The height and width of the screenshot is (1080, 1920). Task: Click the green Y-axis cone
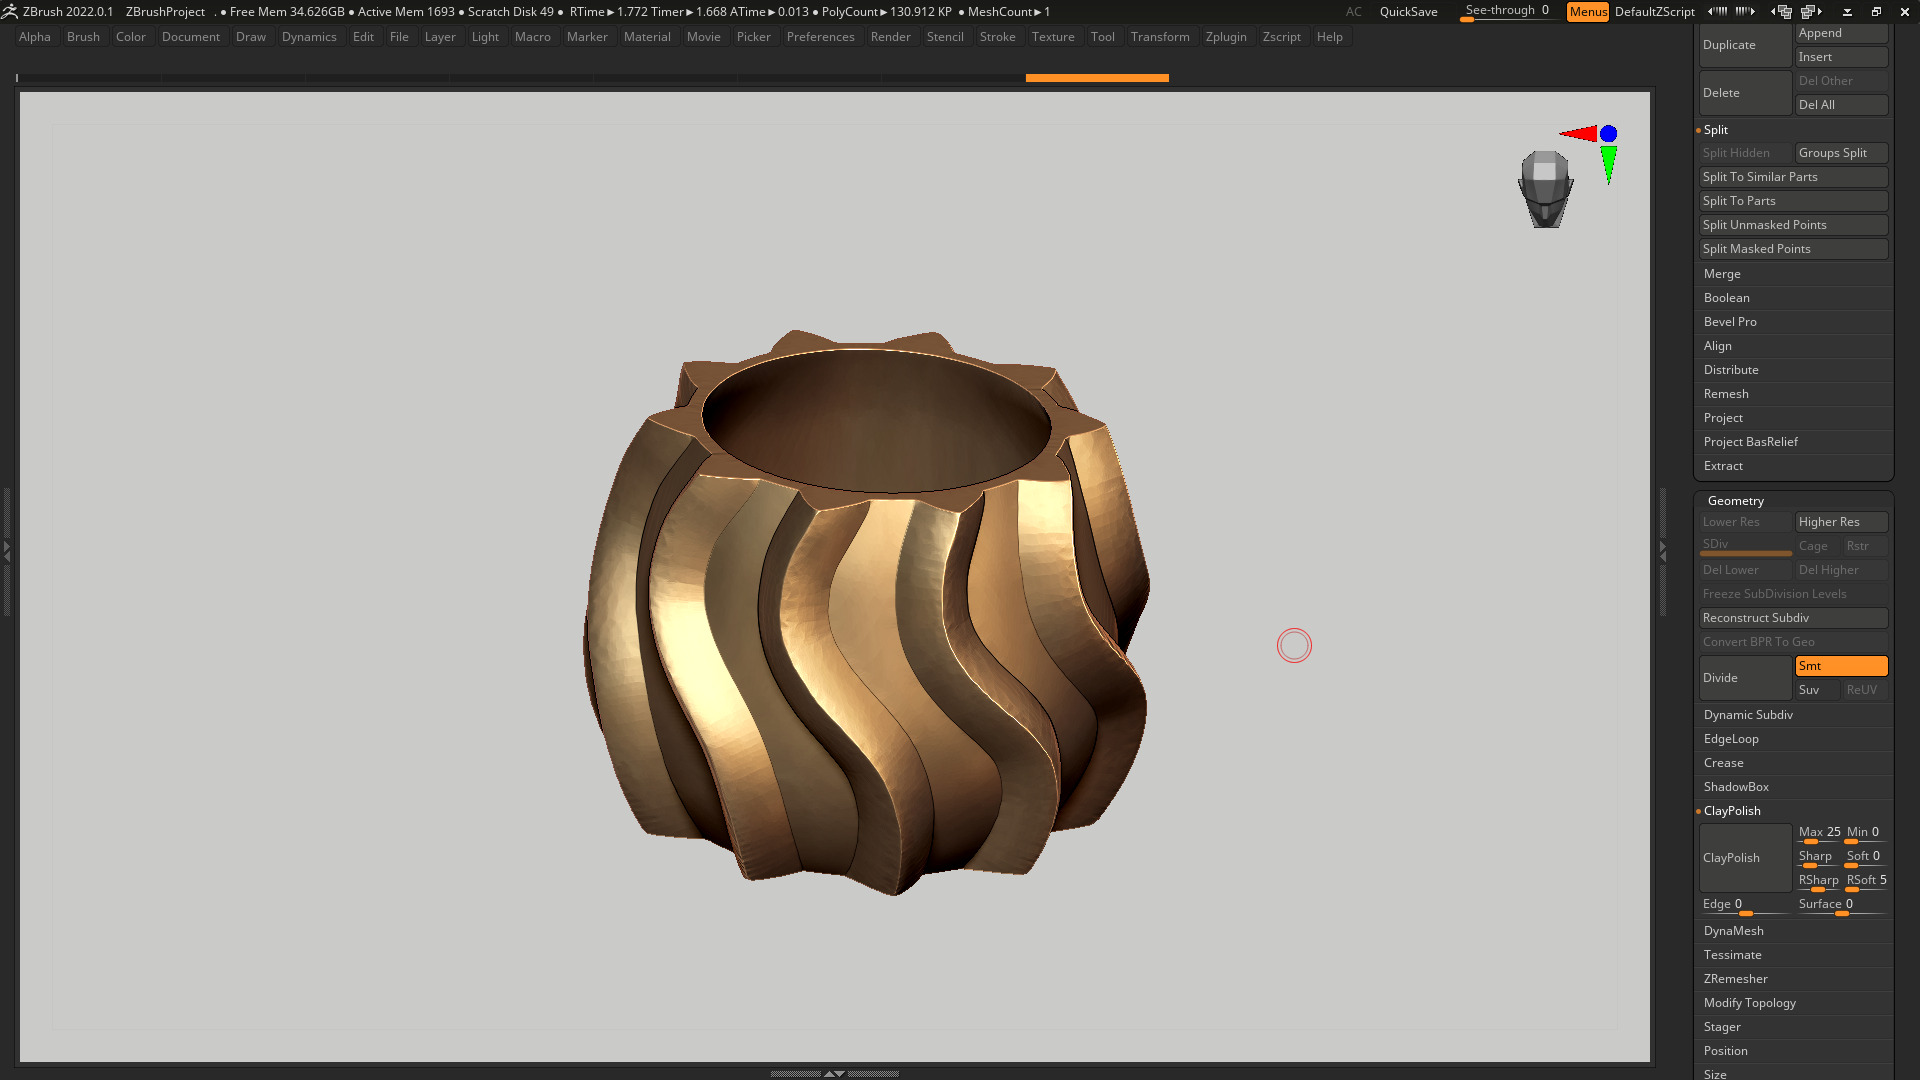[x=1608, y=165]
